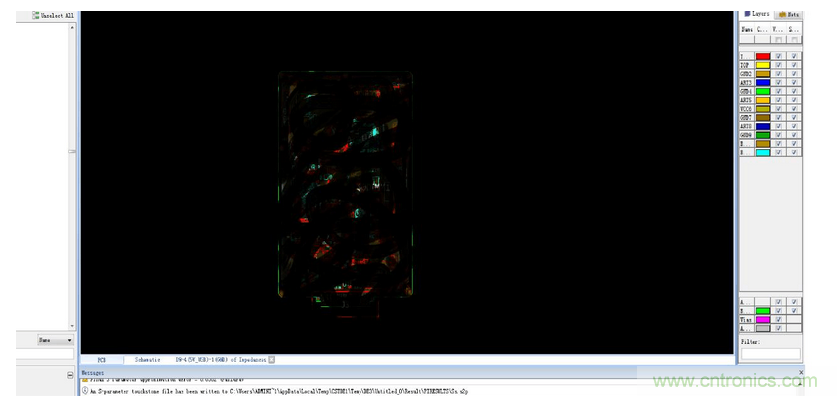
Task: Click the Nets tab icon
Action: point(782,15)
